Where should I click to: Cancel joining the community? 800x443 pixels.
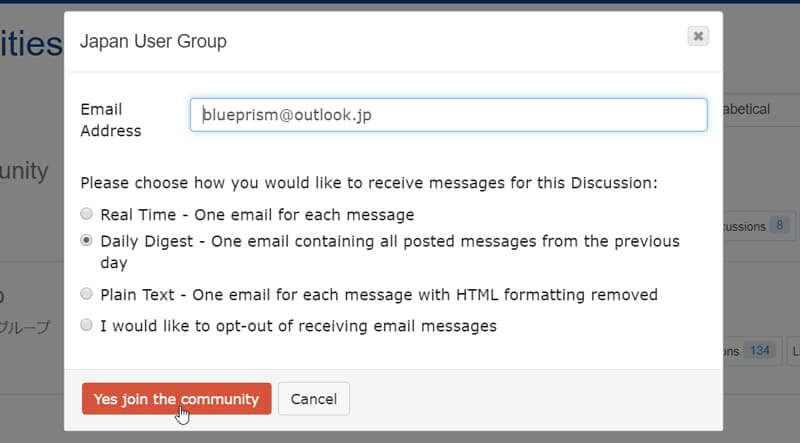pyautogui.click(x=314, y=399)
